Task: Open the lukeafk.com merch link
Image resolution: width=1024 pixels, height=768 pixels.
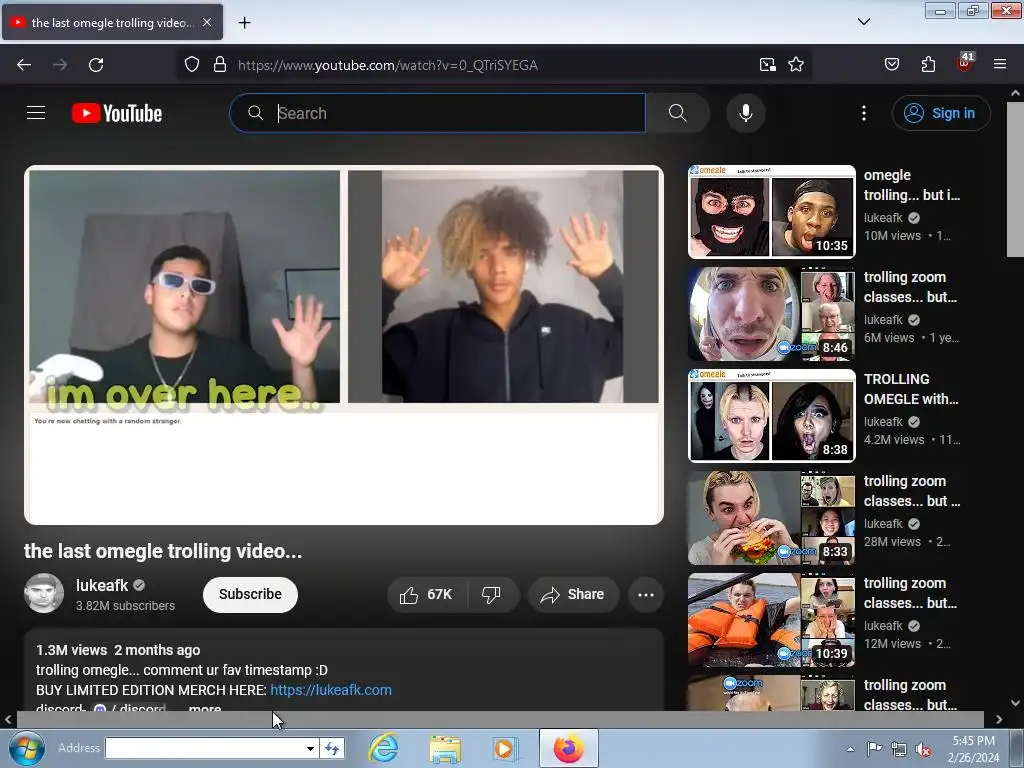Action: tap(331, 690)
